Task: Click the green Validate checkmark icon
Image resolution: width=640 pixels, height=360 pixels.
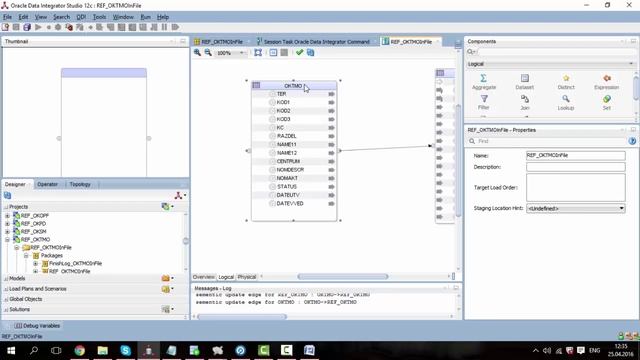Action: pyautogui.click(x=300, y=53)
